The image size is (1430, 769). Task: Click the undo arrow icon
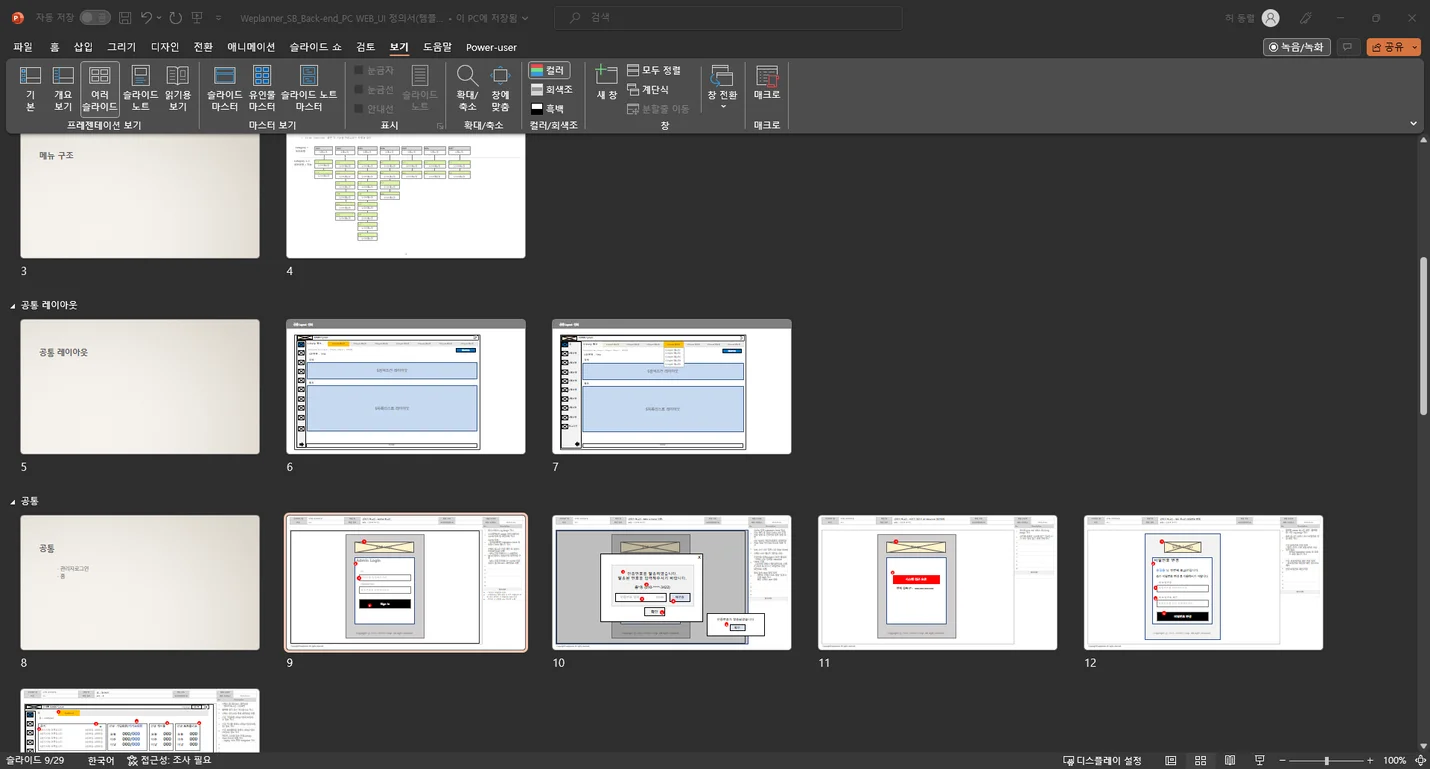[x=147, y=18]
